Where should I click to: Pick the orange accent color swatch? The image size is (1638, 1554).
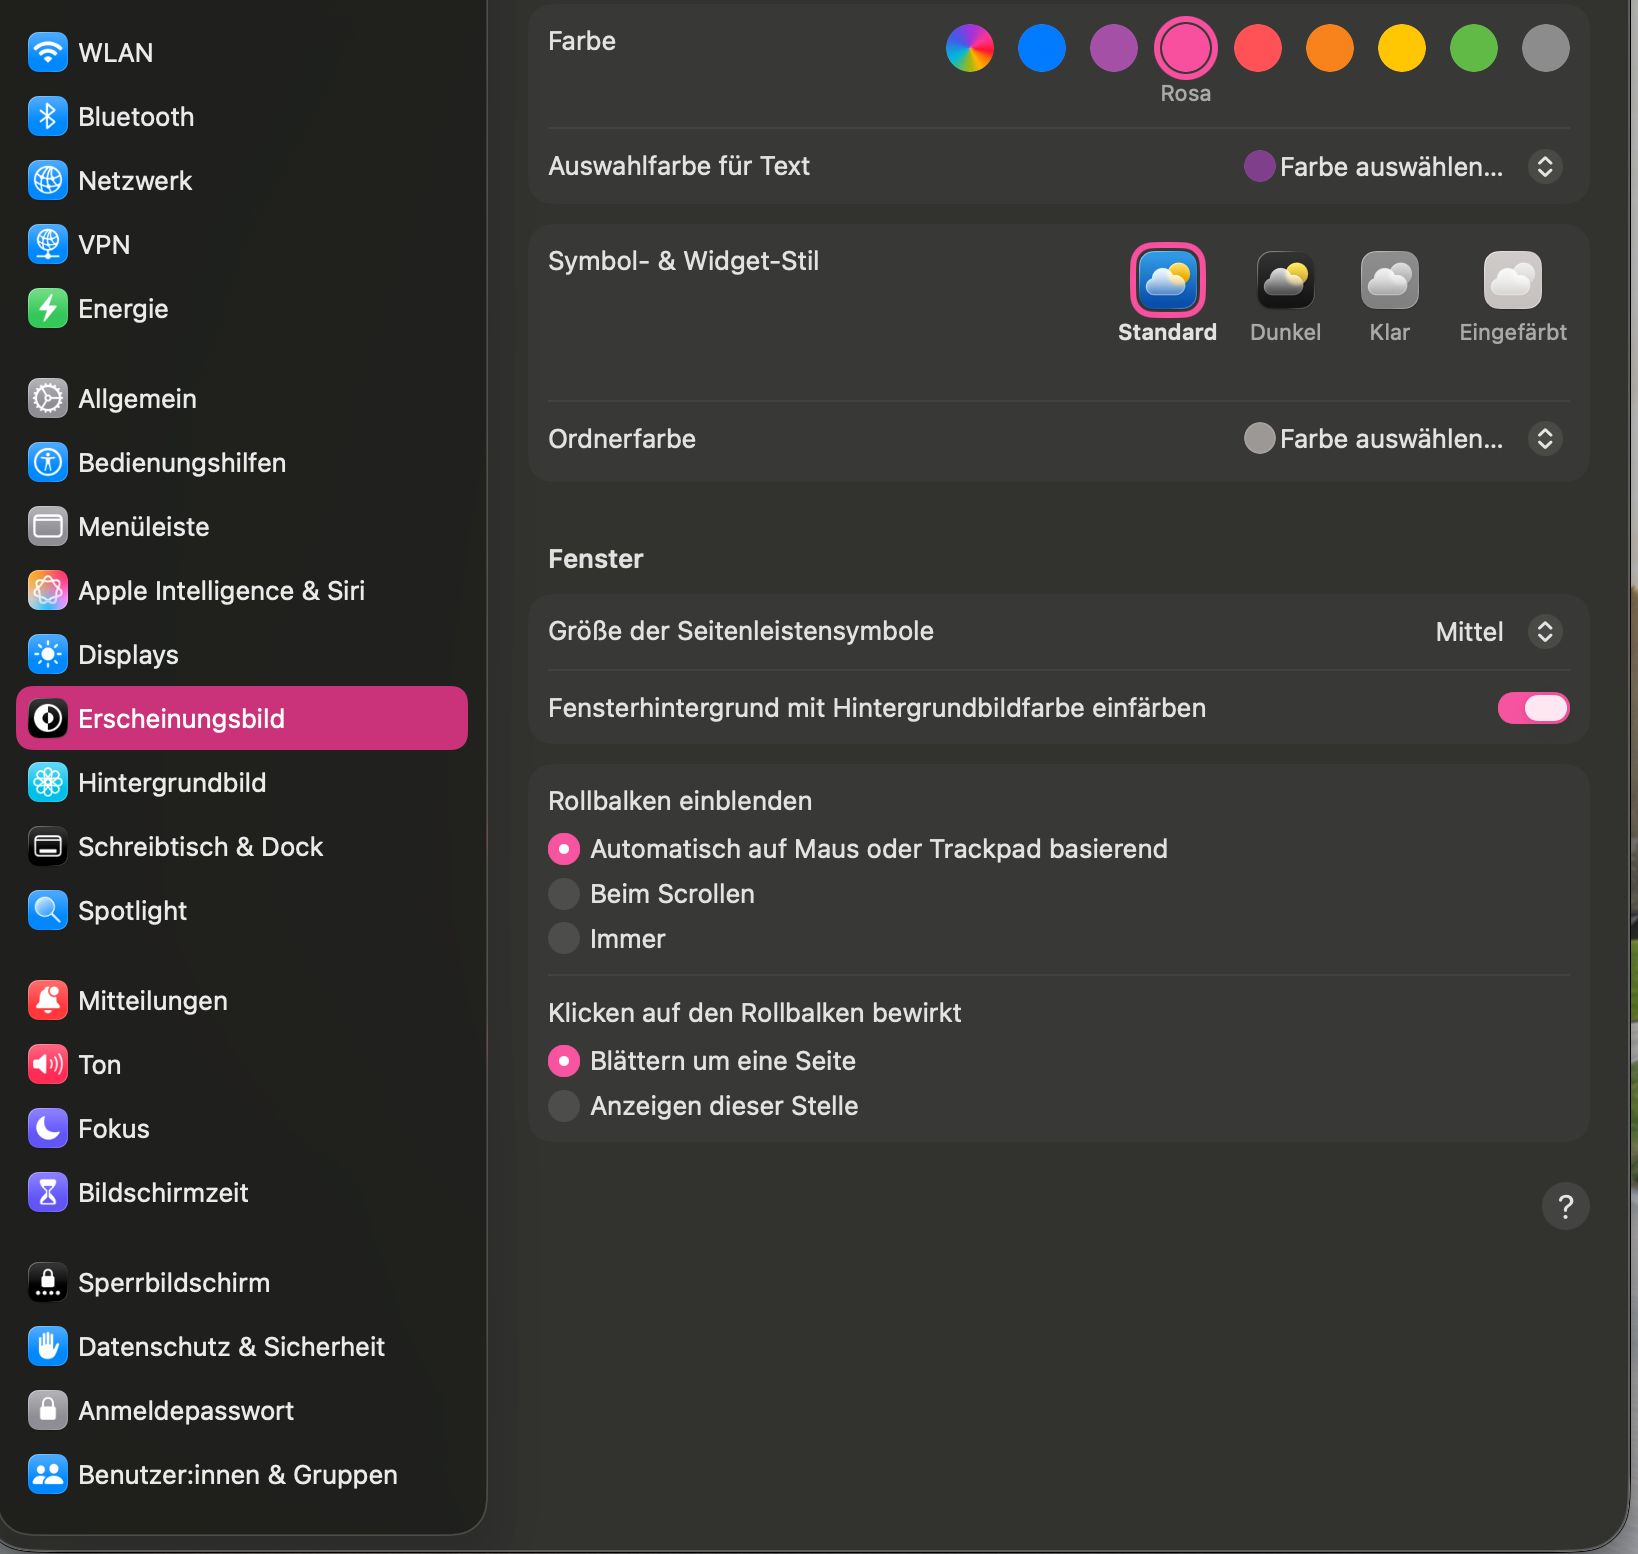[x=1329, y=47]
